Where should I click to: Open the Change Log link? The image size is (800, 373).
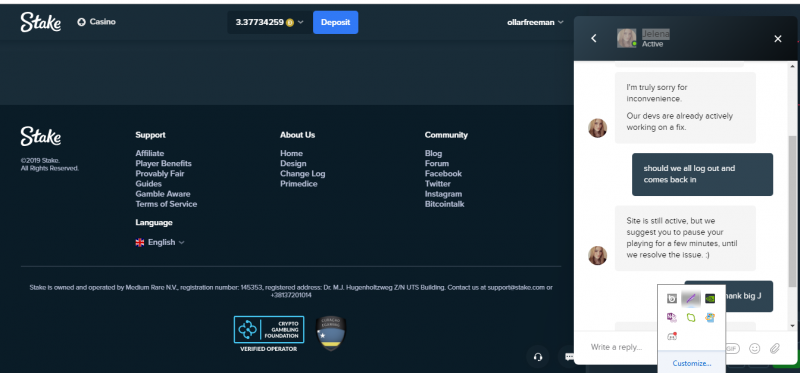(x=303, y=173)
